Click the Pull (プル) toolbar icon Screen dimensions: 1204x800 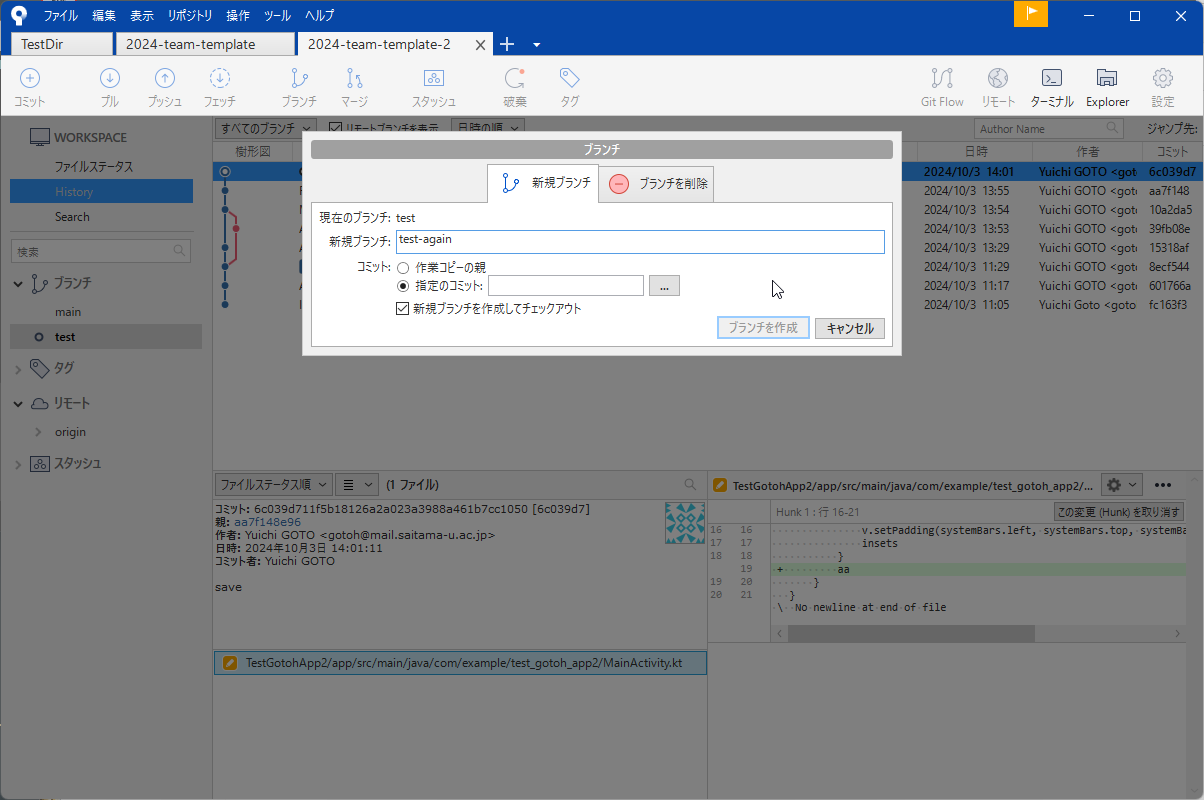pyautogui.click(x=110, y=78)
